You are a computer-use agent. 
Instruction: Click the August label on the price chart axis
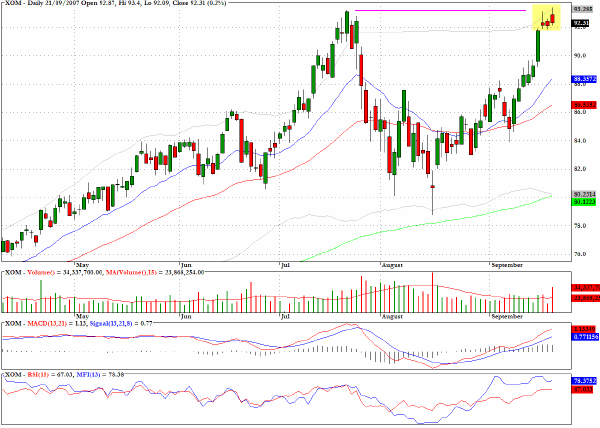tap(392, 265)
